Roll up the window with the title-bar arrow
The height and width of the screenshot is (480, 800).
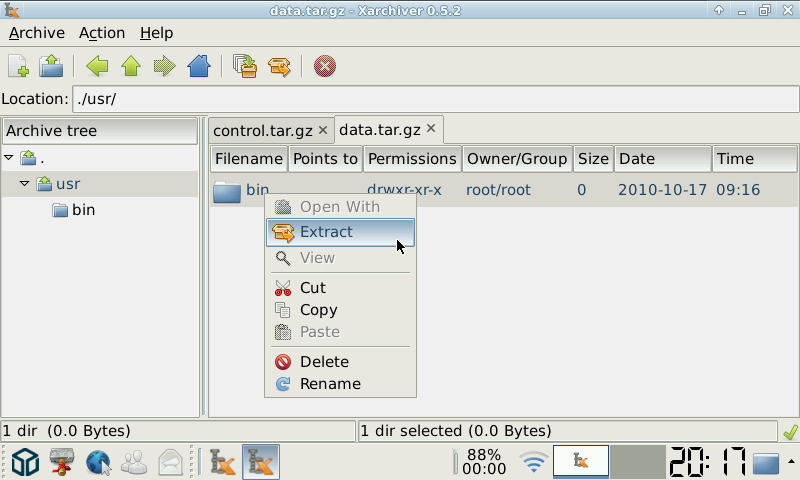[719, 10]
